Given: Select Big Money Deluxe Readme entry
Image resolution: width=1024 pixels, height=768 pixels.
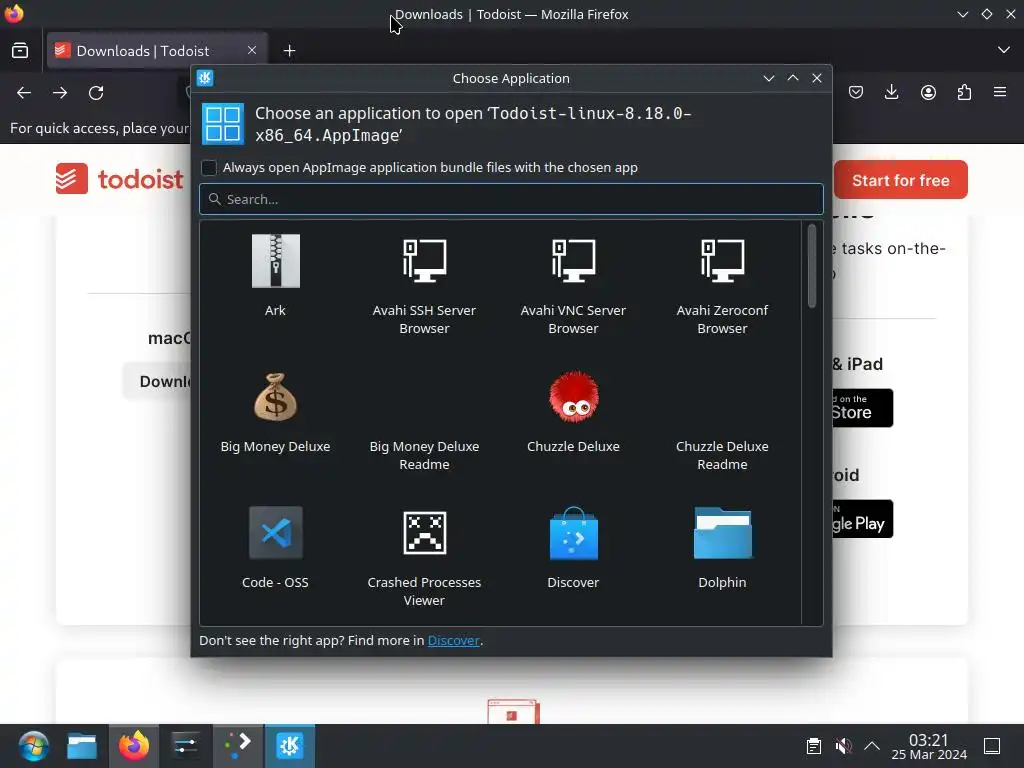Looking at the screenshot, I should pyautogui.click(x=424, y=455).
